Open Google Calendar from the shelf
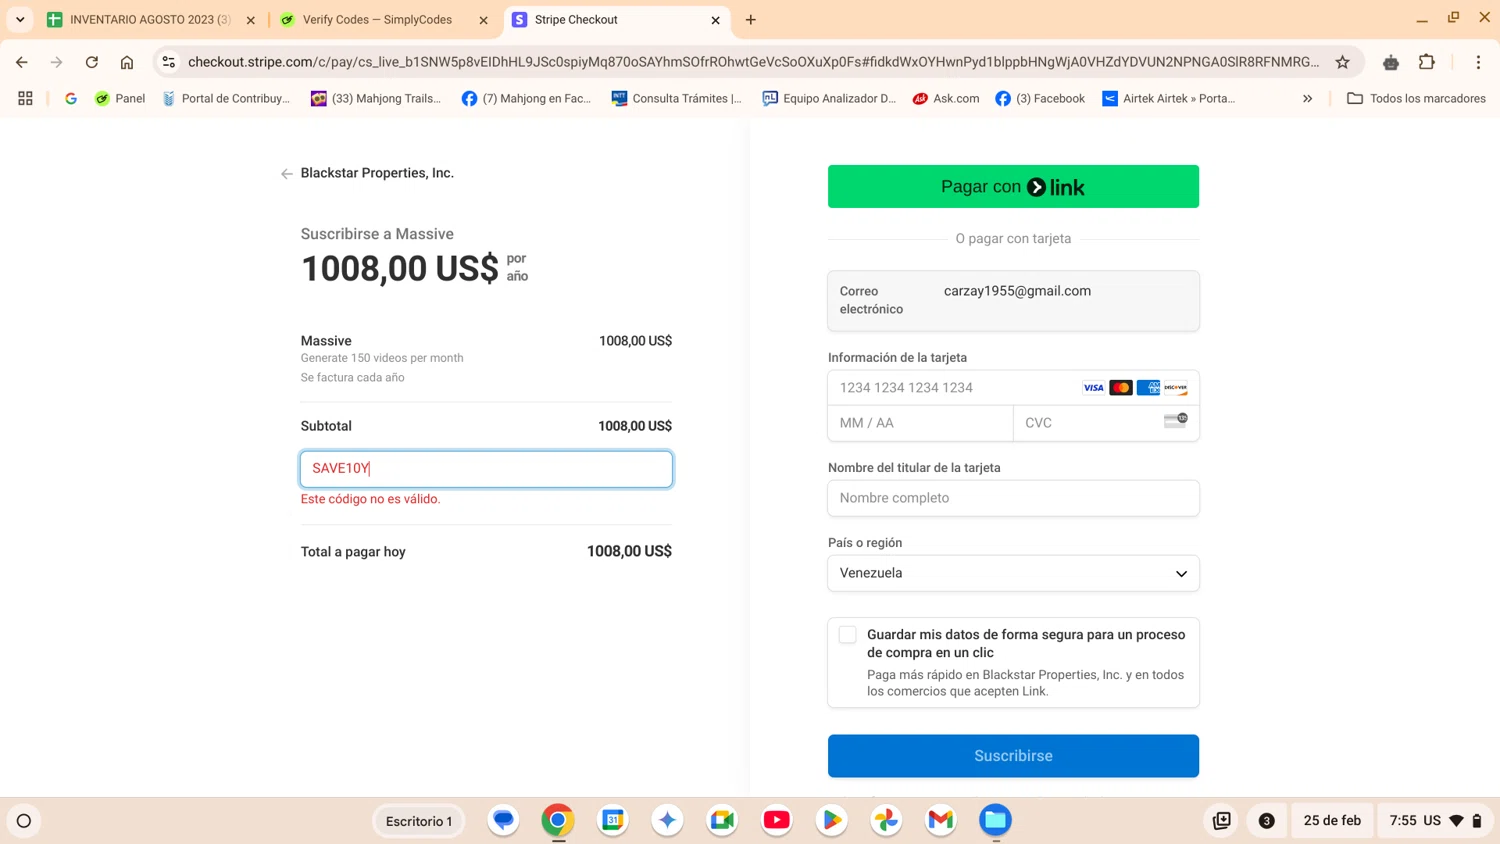This screenshot has width=1500, height=844. (x=613, y=820)
